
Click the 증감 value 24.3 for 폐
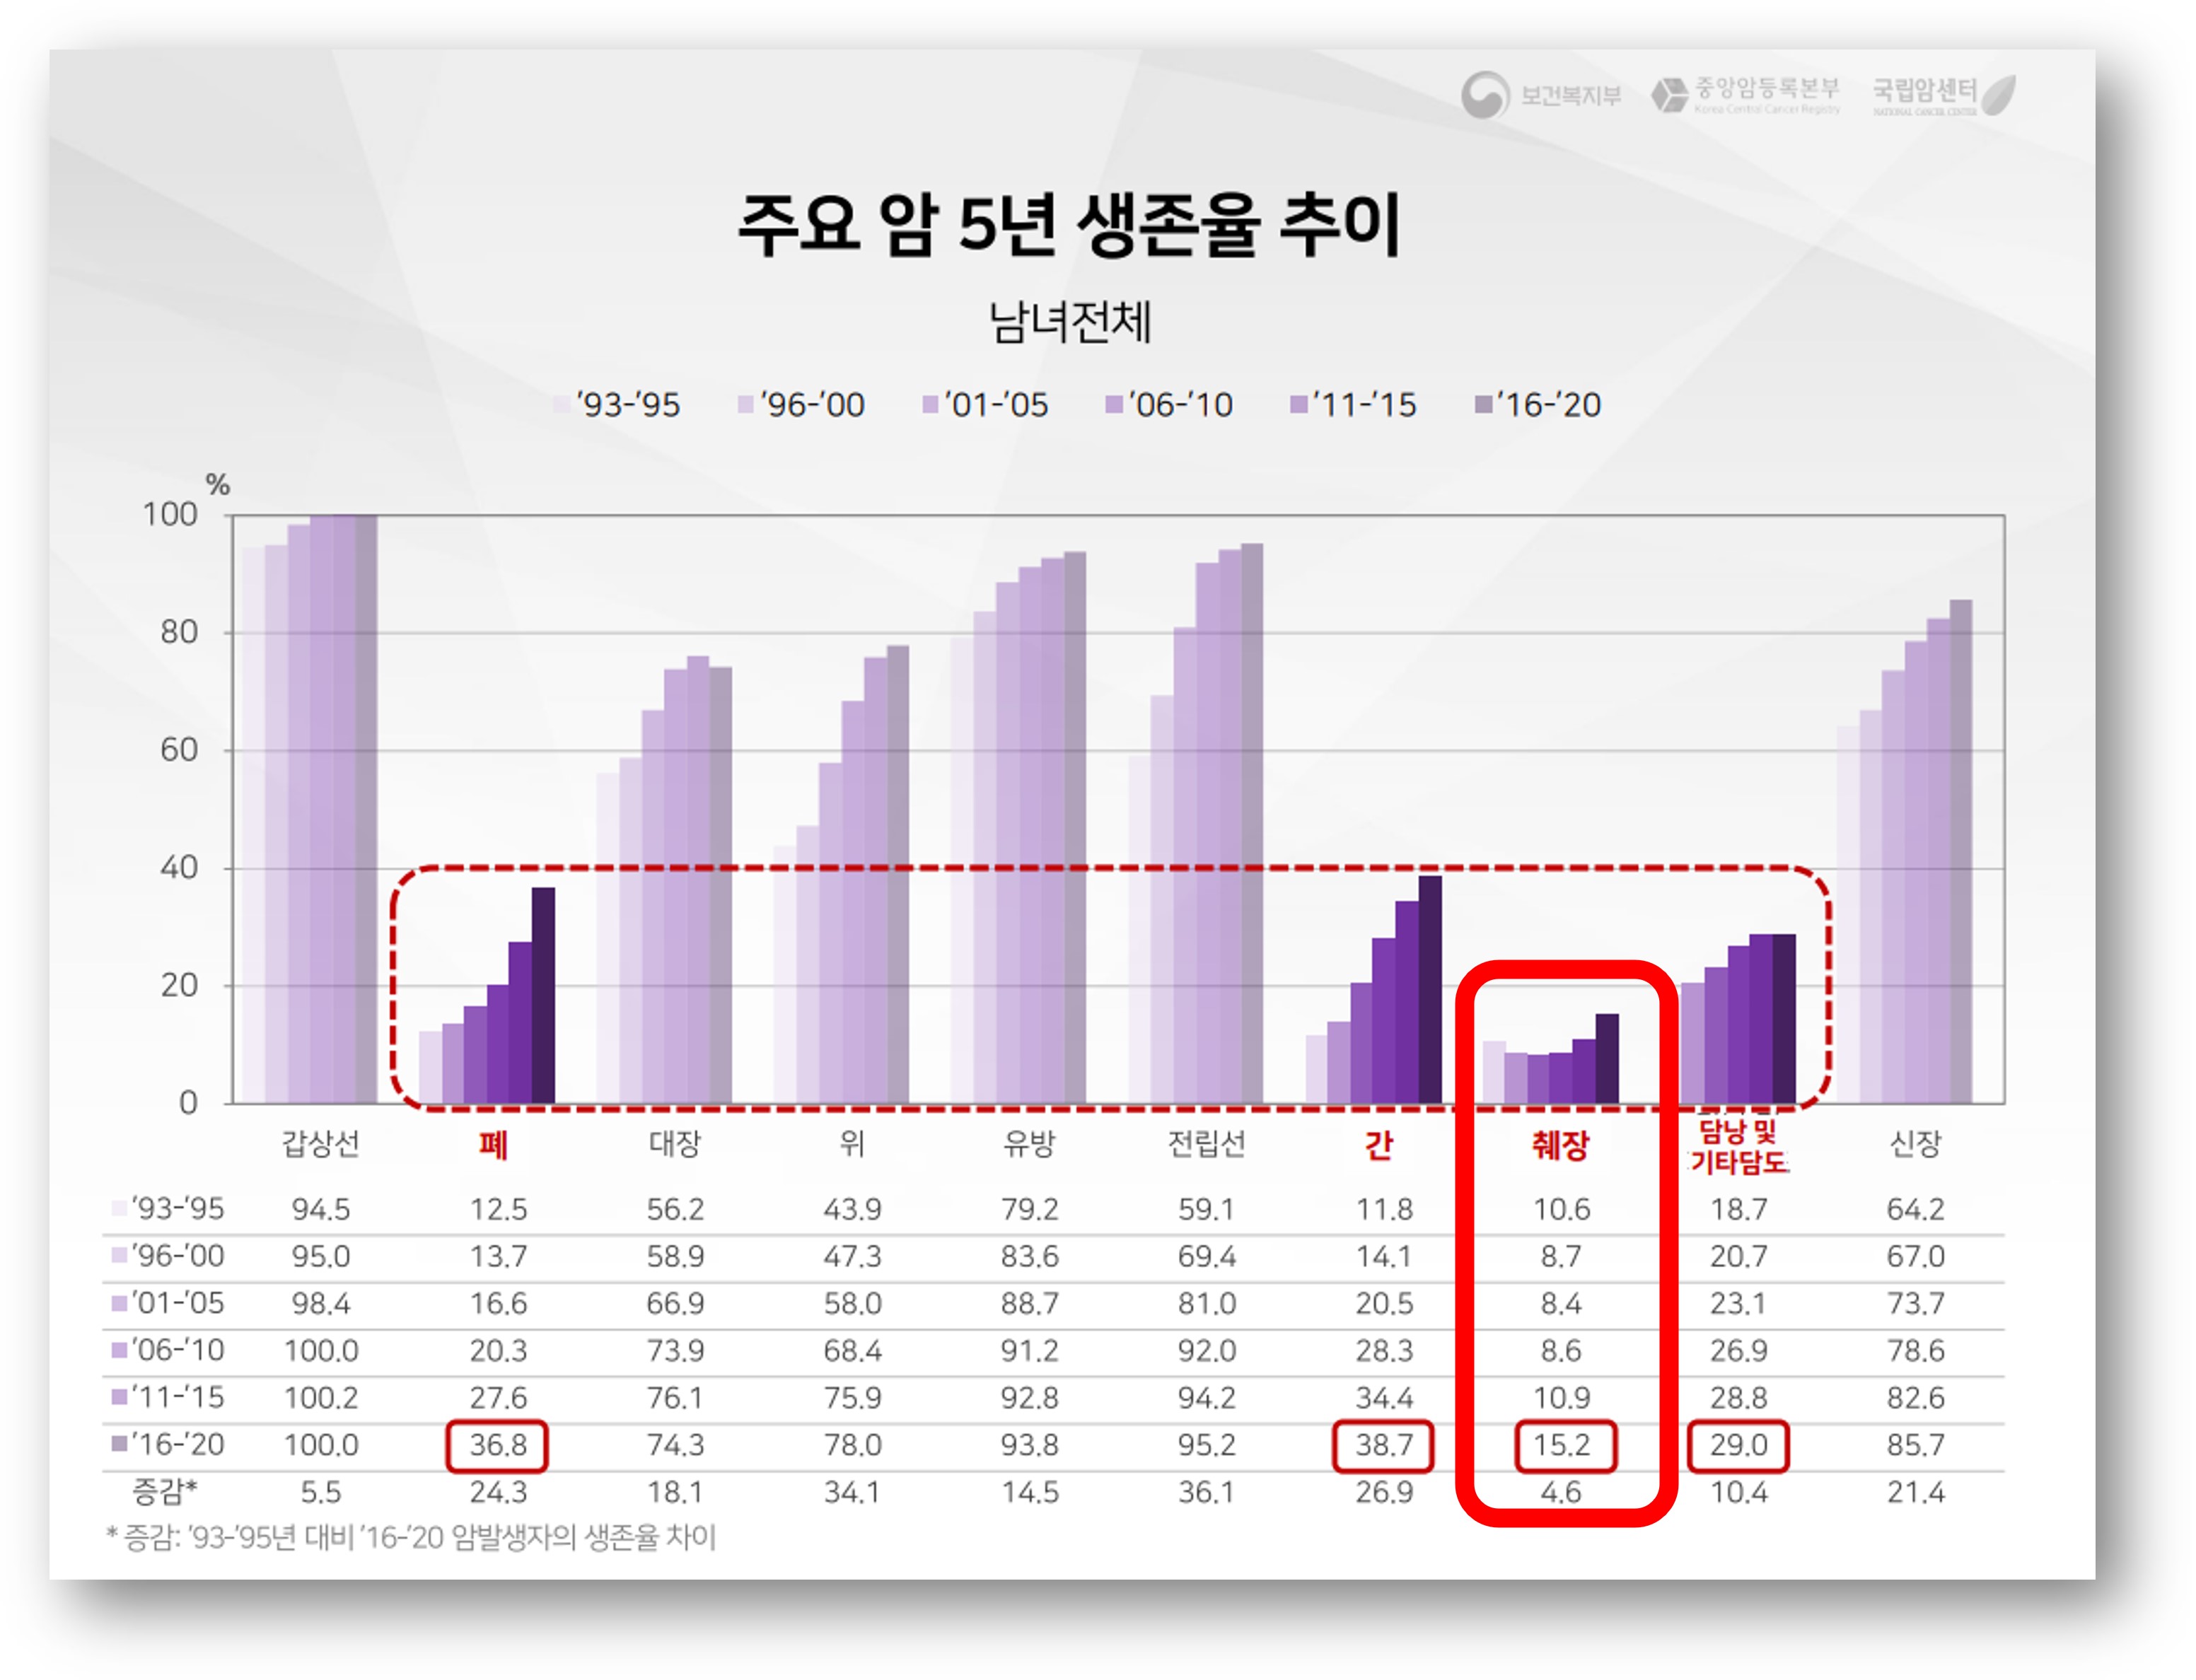(x=498, y=1492)
